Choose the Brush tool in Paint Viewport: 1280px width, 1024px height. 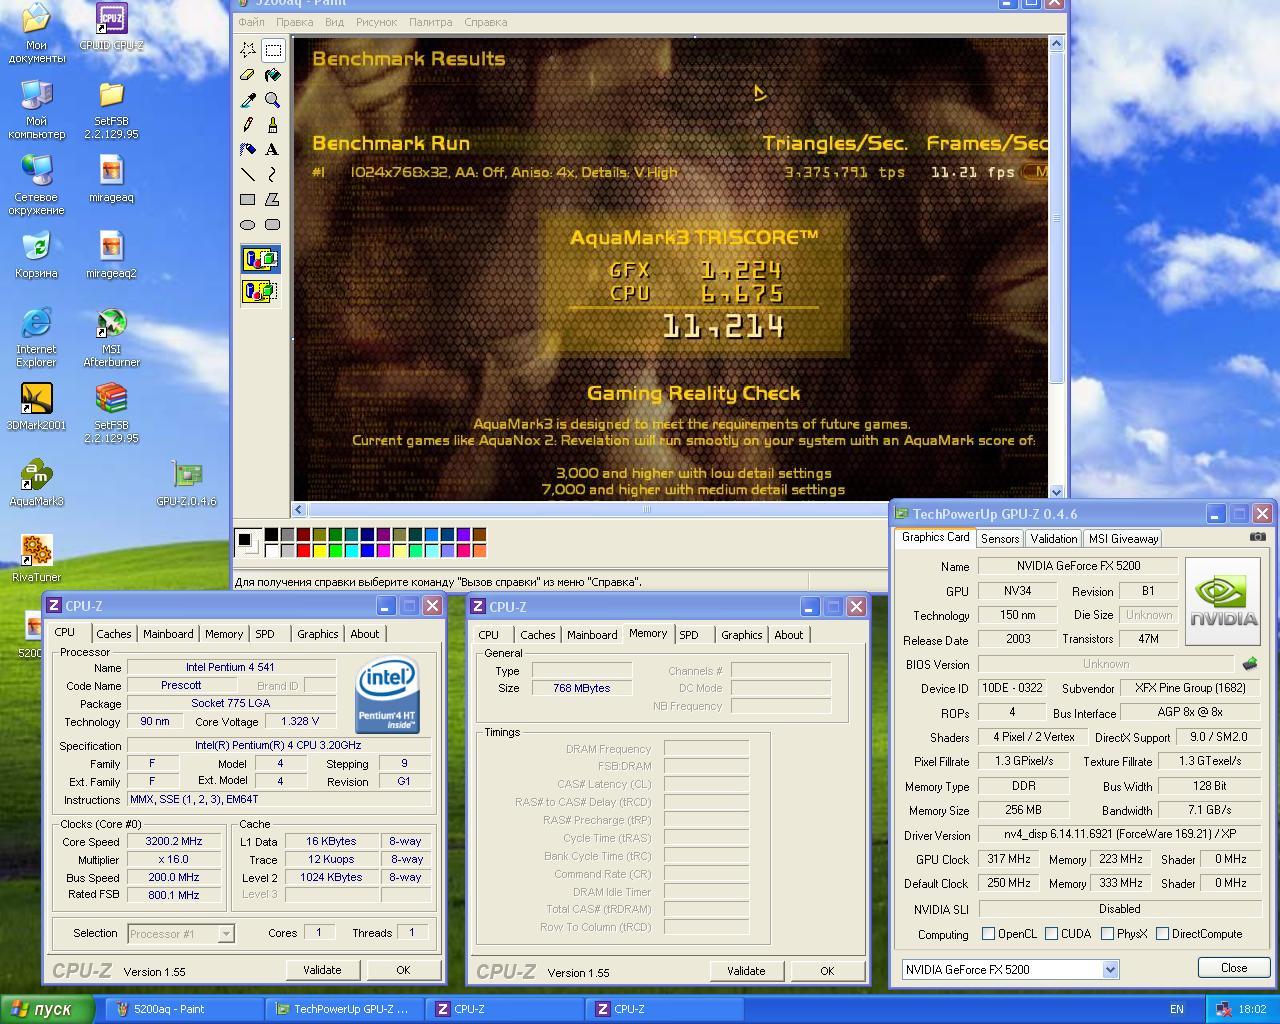coord(272,125)
